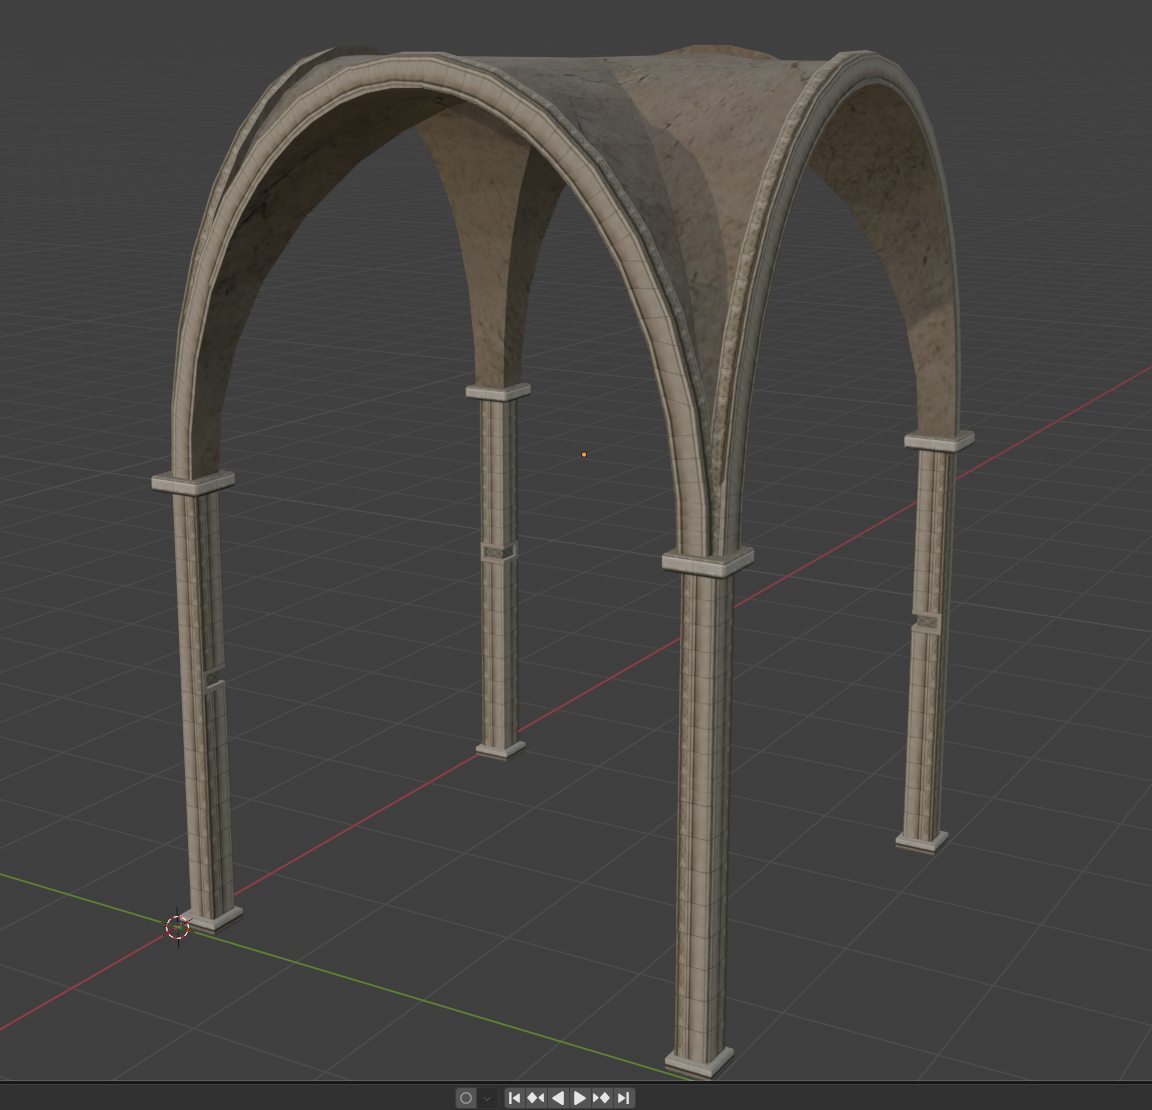Jump to the next keyframe
Image resolution: width=1152 pixels, height=1110 pixels.
[x=602, y=1098]
